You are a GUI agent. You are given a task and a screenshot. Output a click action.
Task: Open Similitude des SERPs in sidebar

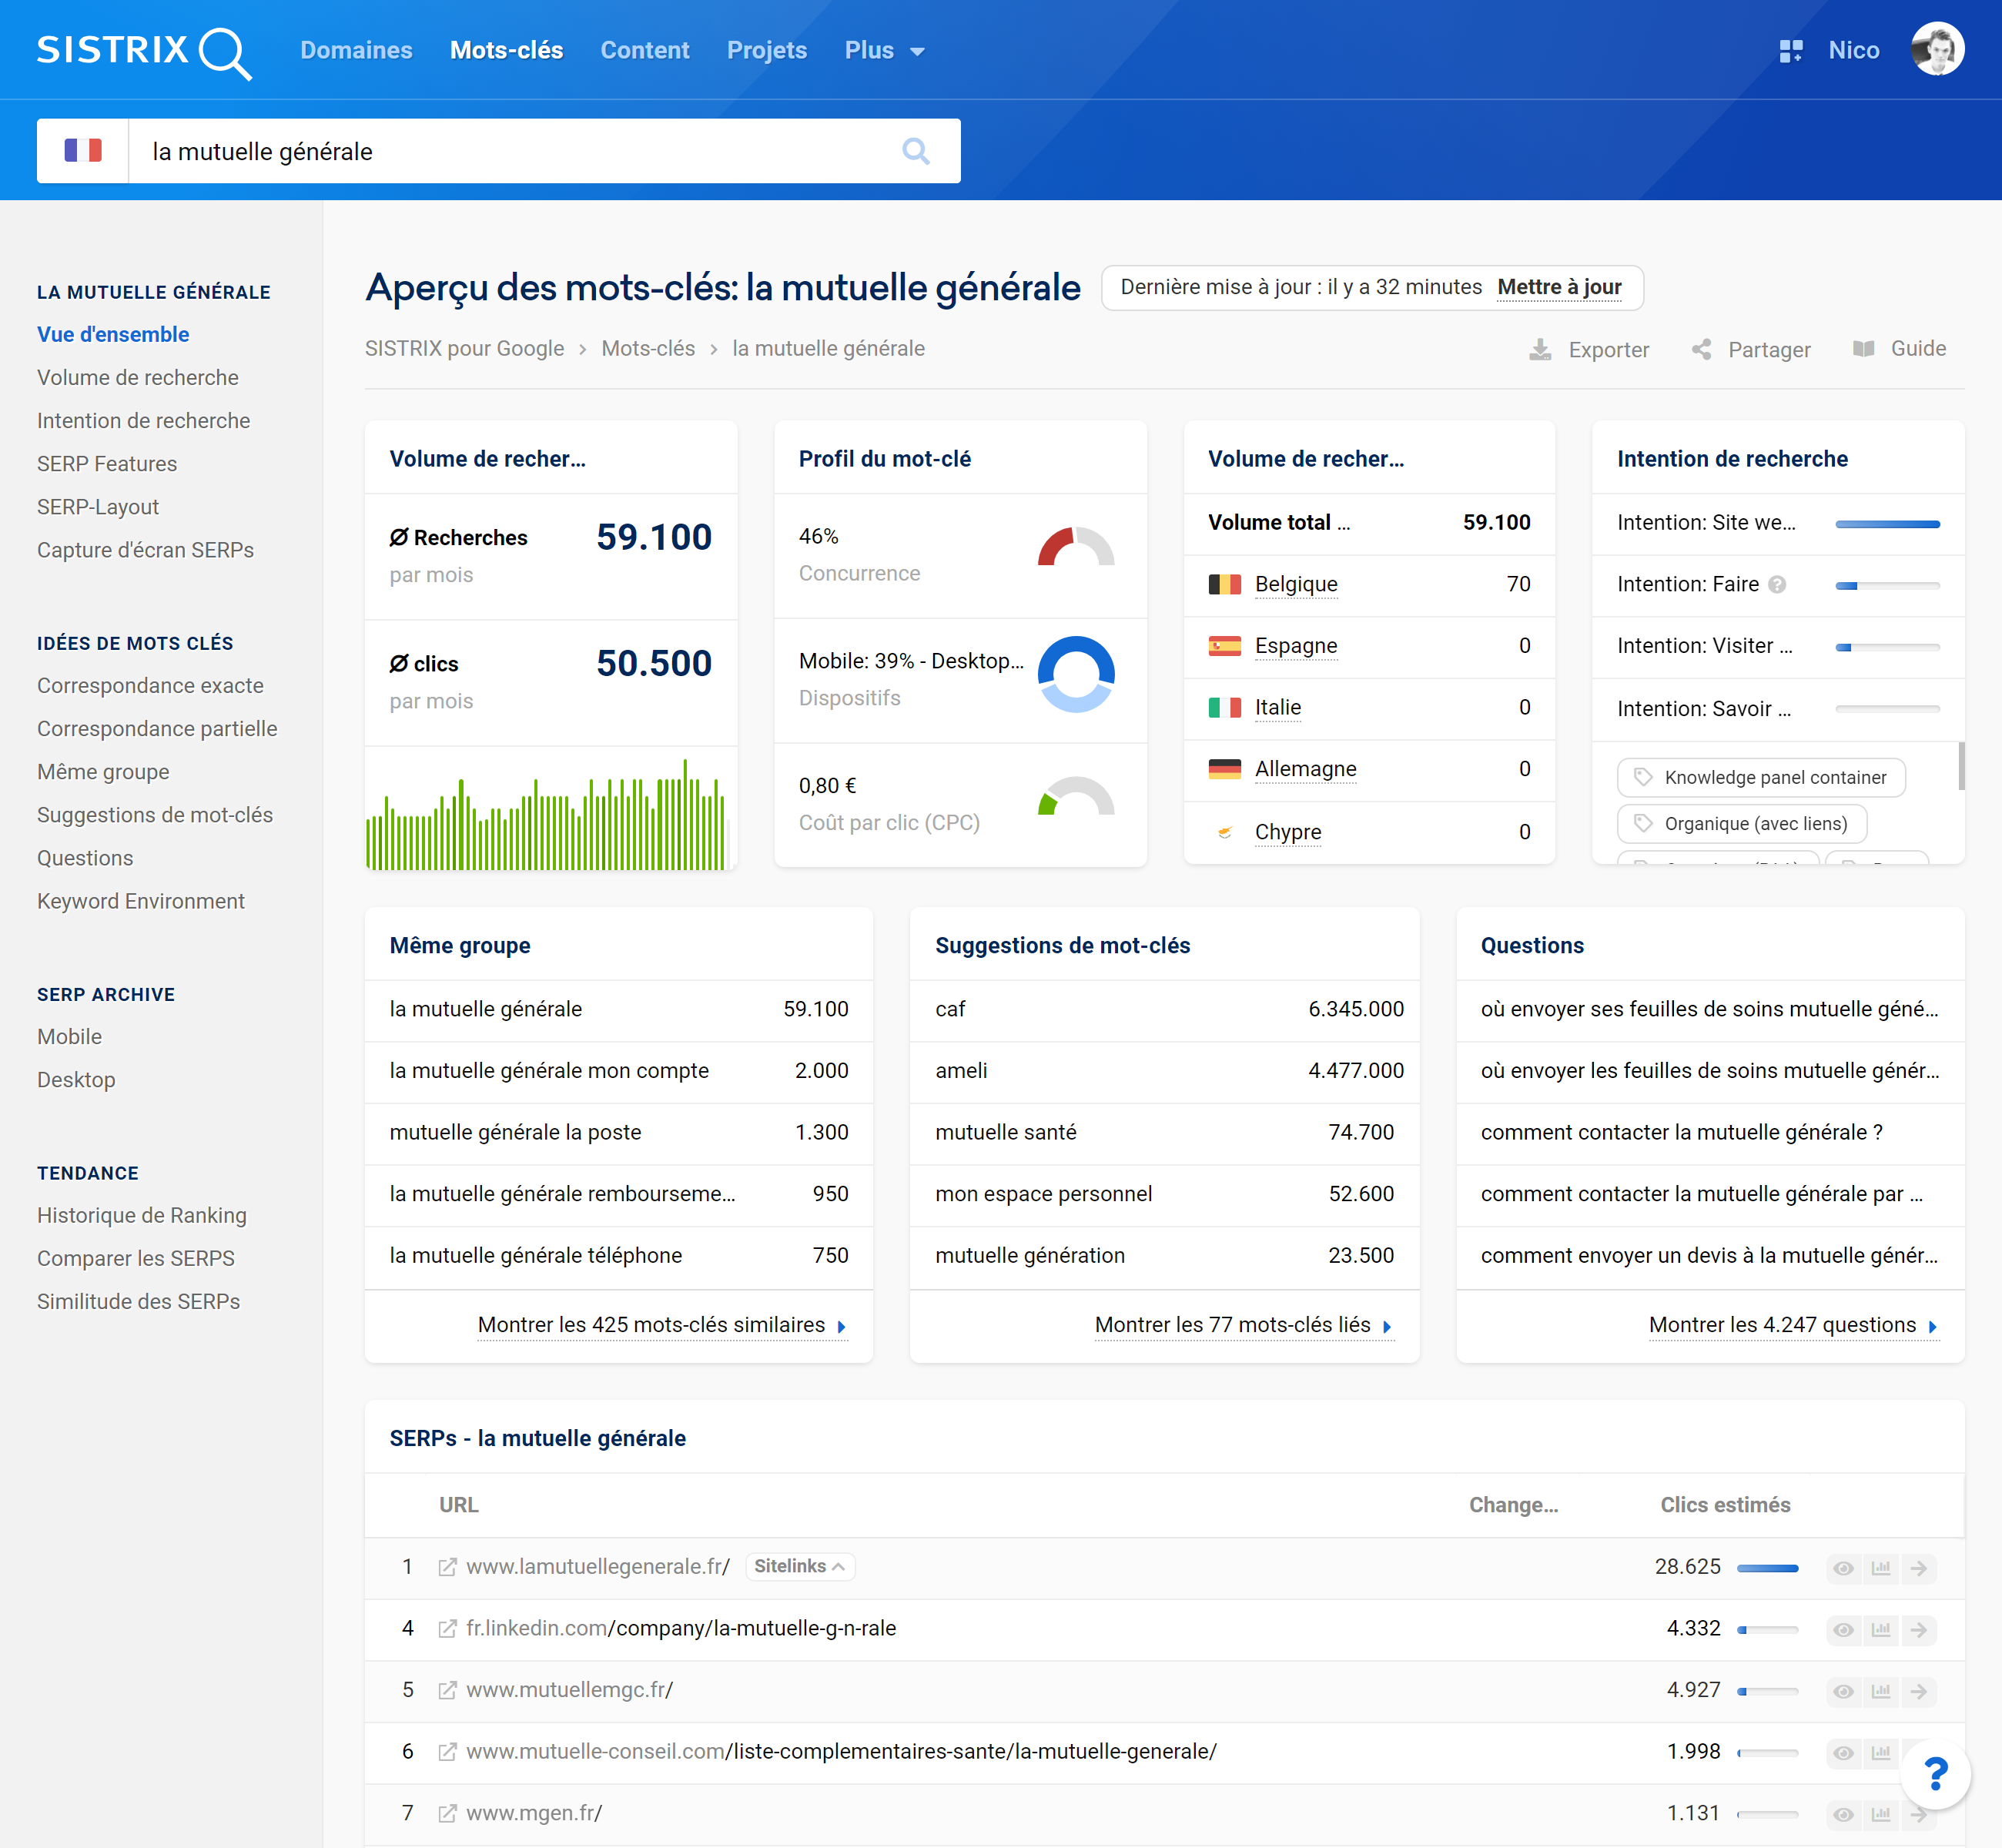138,1301
